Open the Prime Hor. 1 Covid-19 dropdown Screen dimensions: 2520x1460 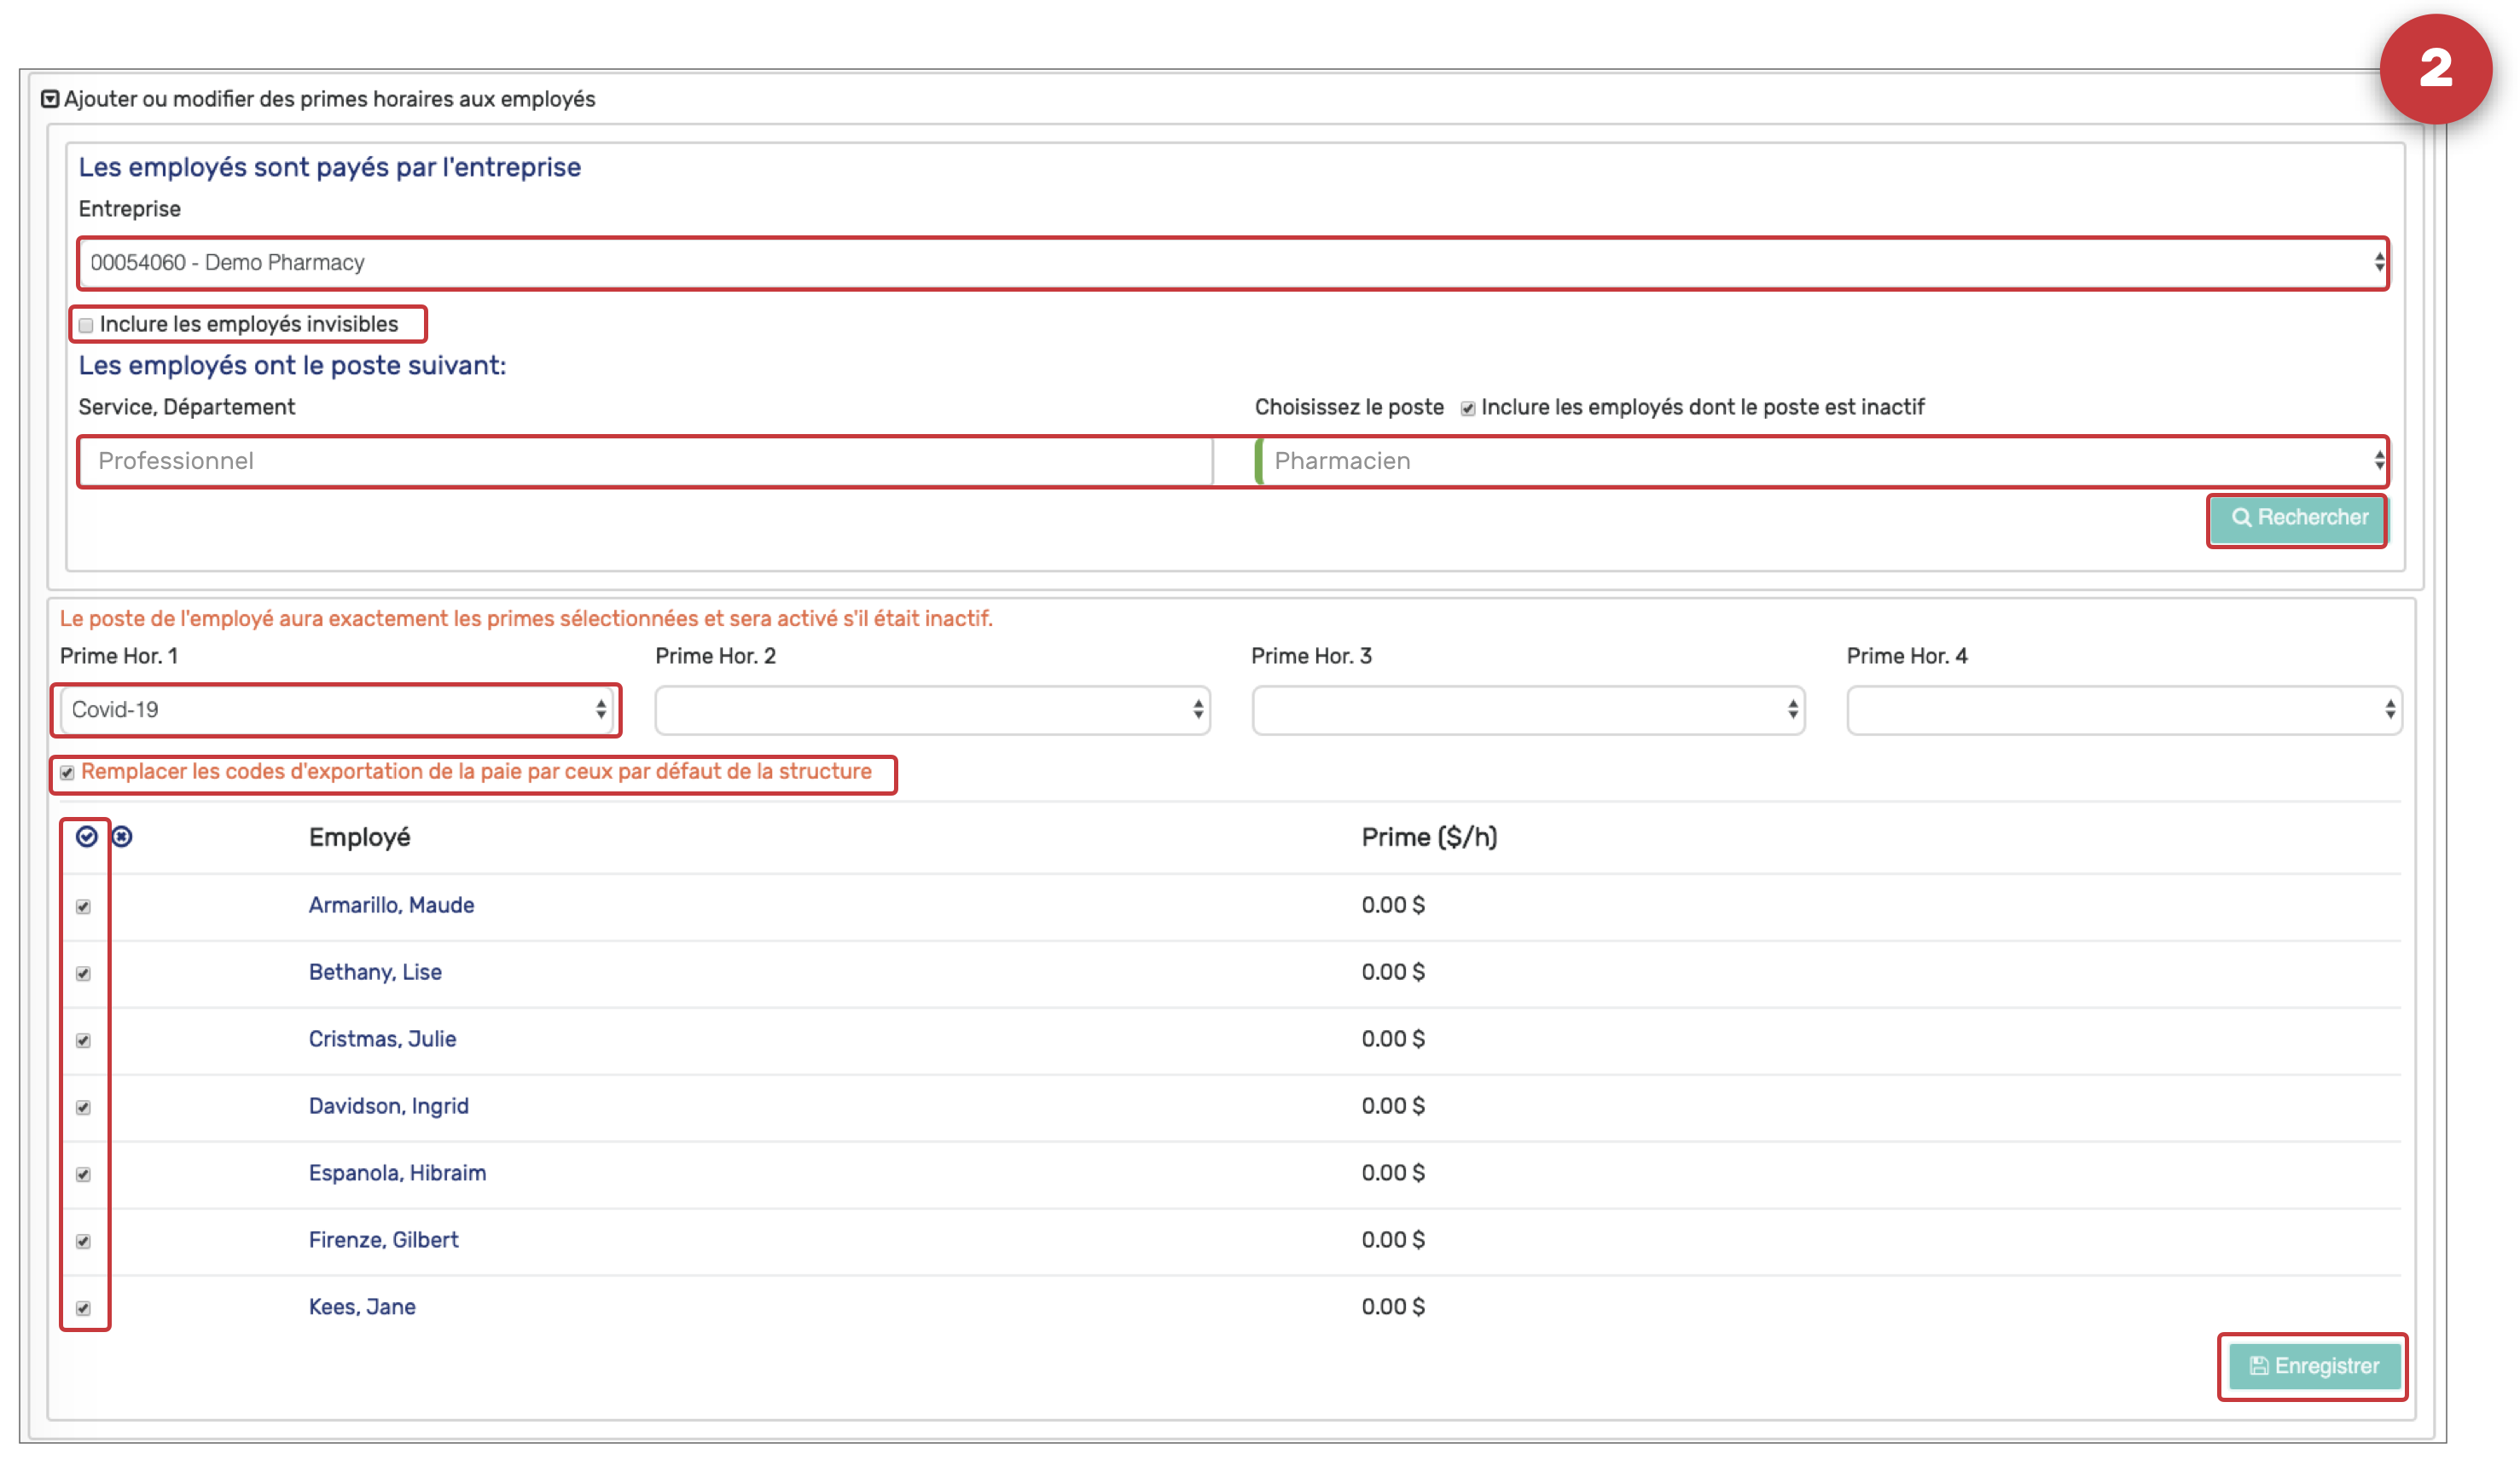pos(336,710)
